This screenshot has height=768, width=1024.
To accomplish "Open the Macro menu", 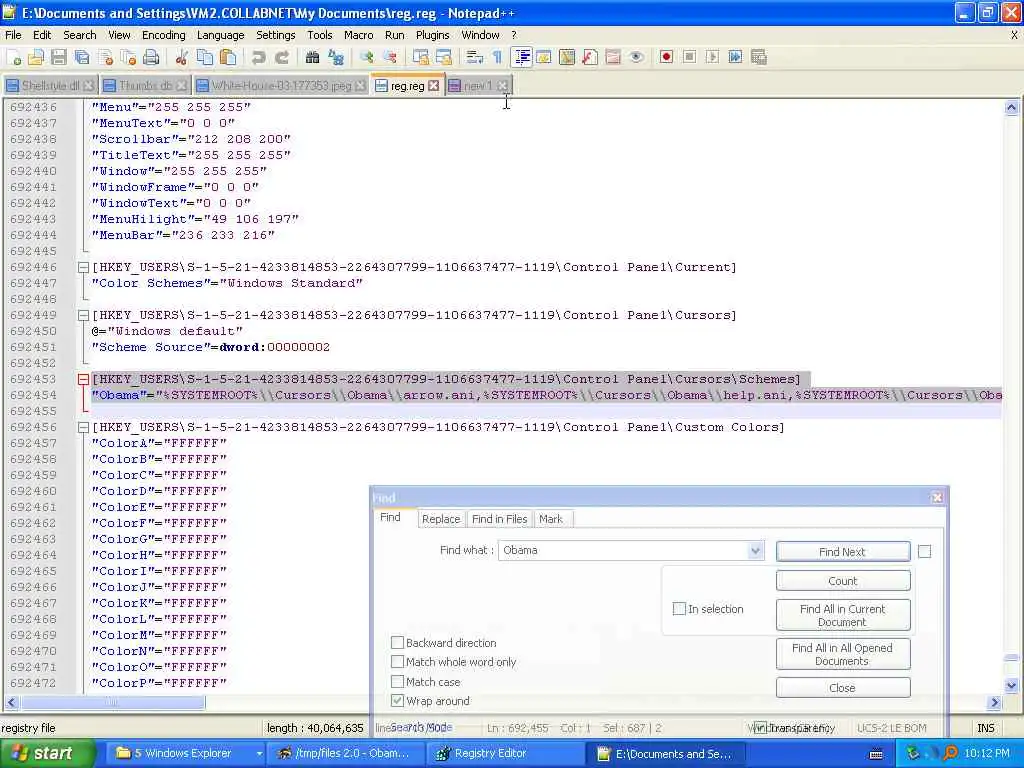I will 359,35.
